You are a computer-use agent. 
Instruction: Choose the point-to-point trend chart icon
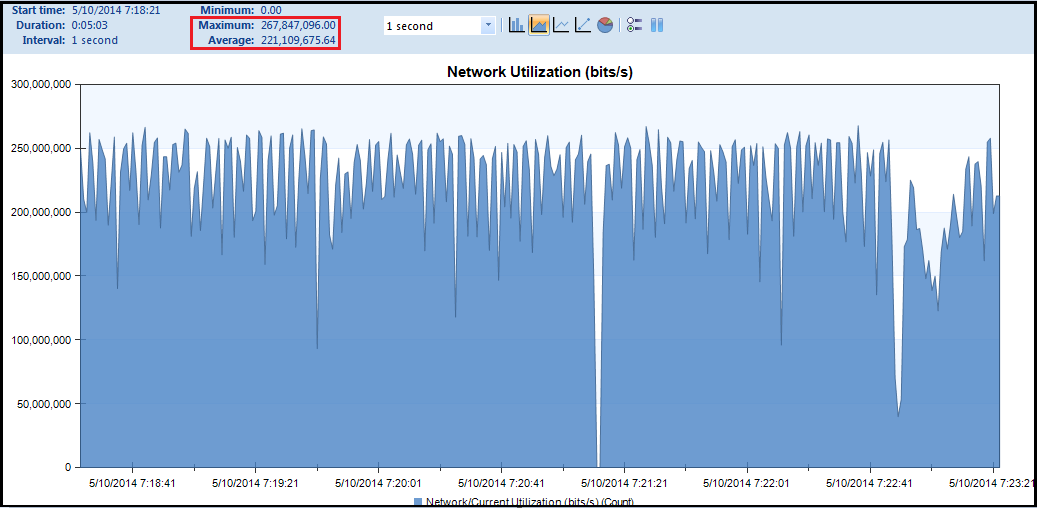click(x=583, y=25)
